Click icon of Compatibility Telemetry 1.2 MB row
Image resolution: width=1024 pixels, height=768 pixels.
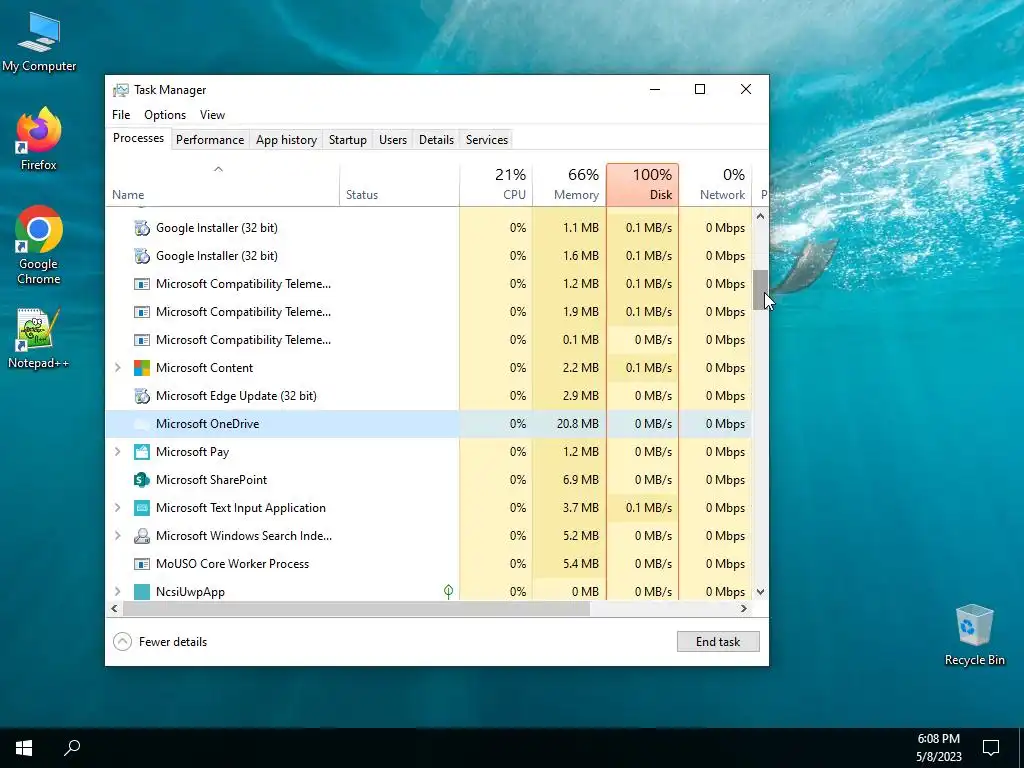[x=142, y=284]
